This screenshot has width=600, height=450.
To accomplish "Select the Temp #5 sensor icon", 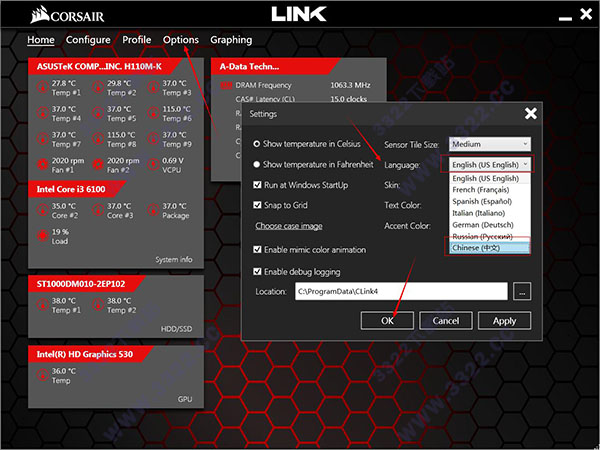I will [x=98, y=113].
